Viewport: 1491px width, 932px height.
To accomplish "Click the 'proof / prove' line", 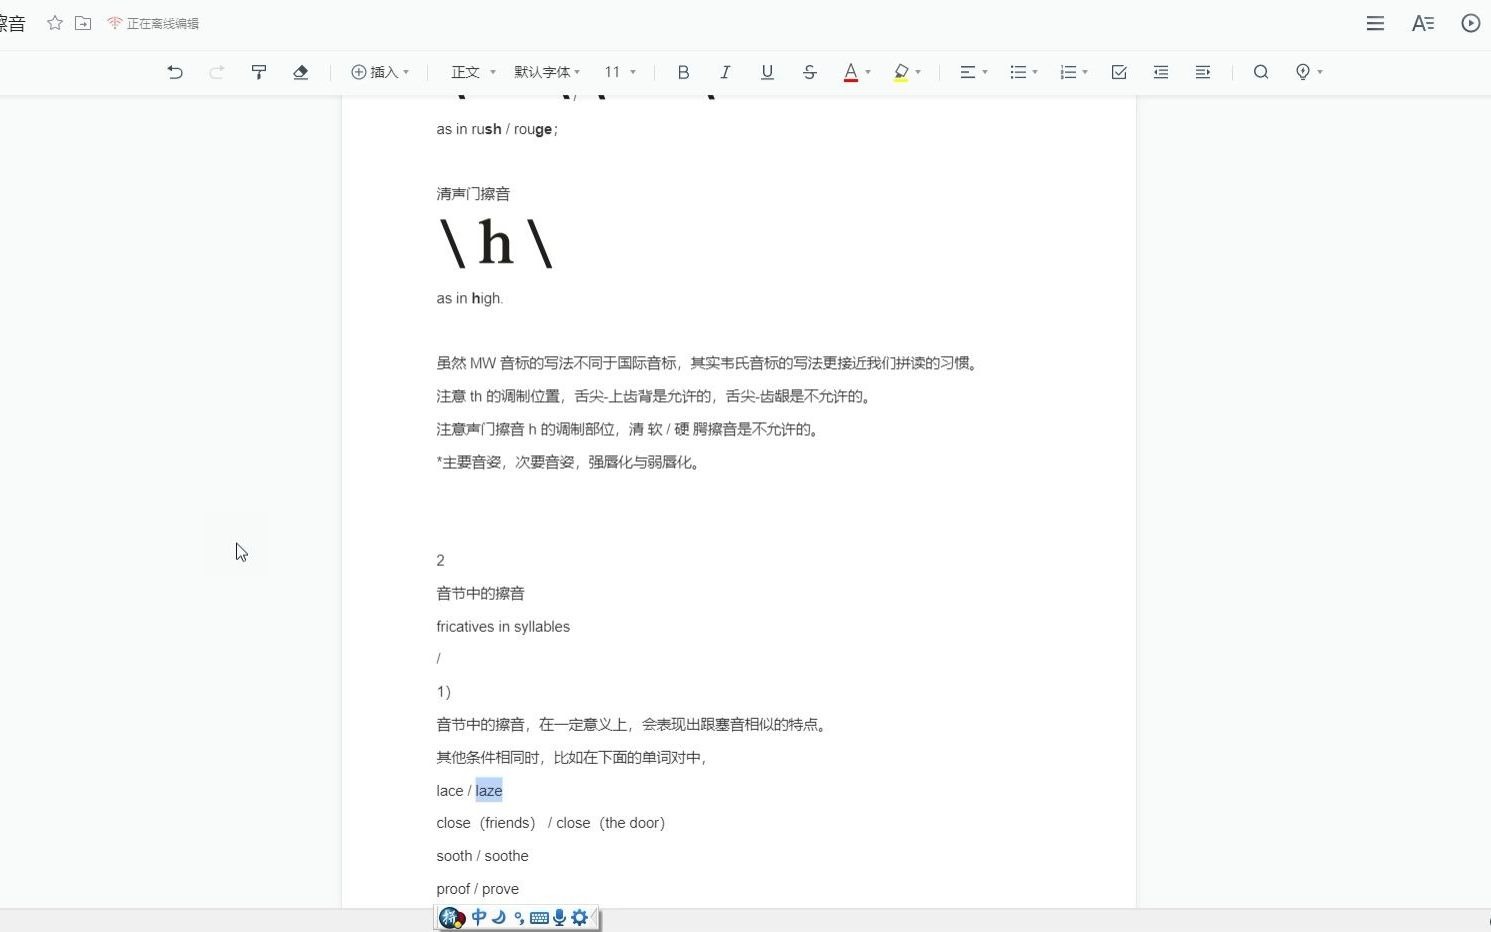I will (x=477, y=888).
